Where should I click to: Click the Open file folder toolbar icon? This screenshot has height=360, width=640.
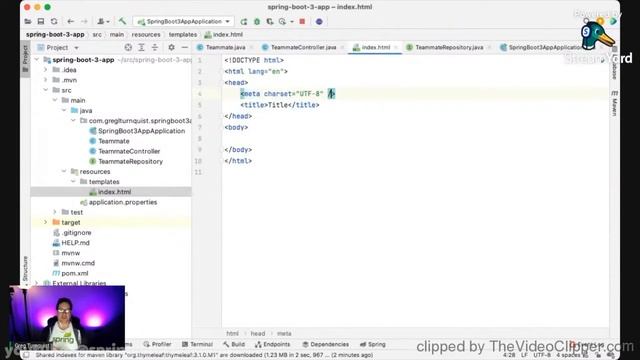[28, 21]
